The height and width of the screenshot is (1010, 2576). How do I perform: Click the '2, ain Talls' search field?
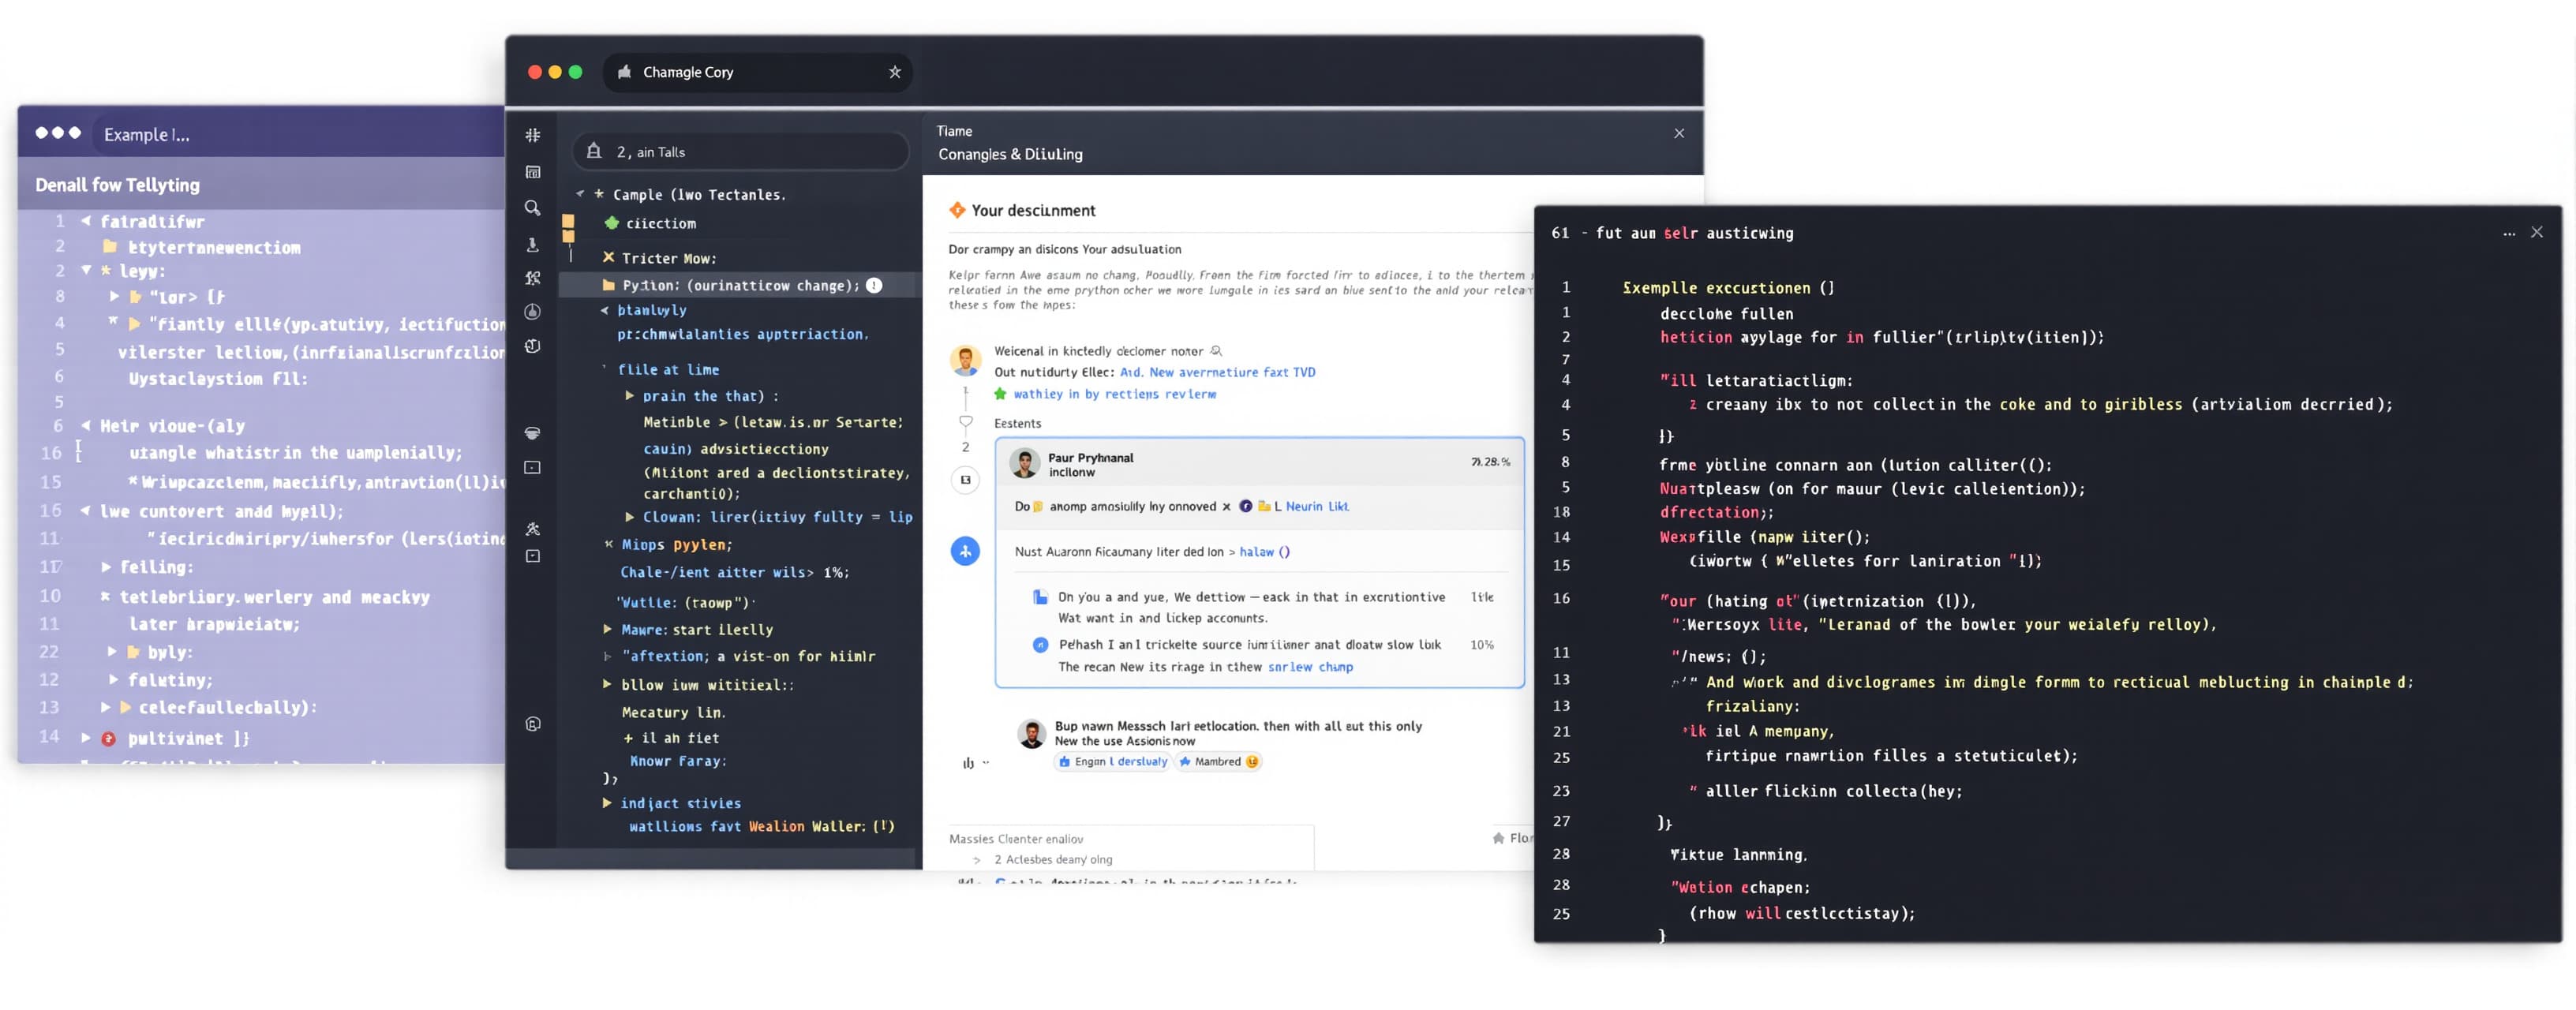(740, 151)
